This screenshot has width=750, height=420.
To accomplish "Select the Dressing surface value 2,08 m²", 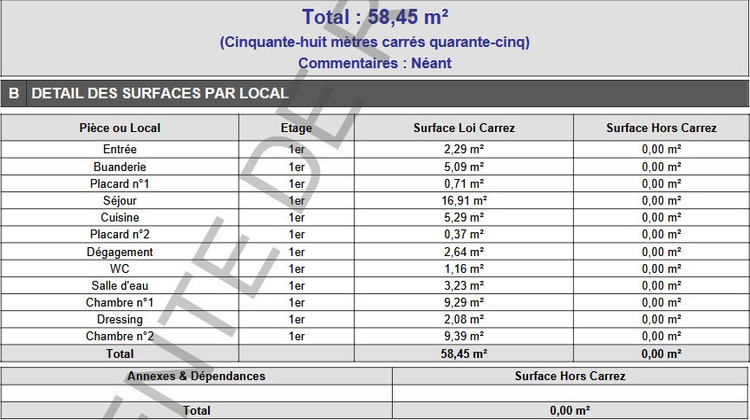I will coord(463,319).
